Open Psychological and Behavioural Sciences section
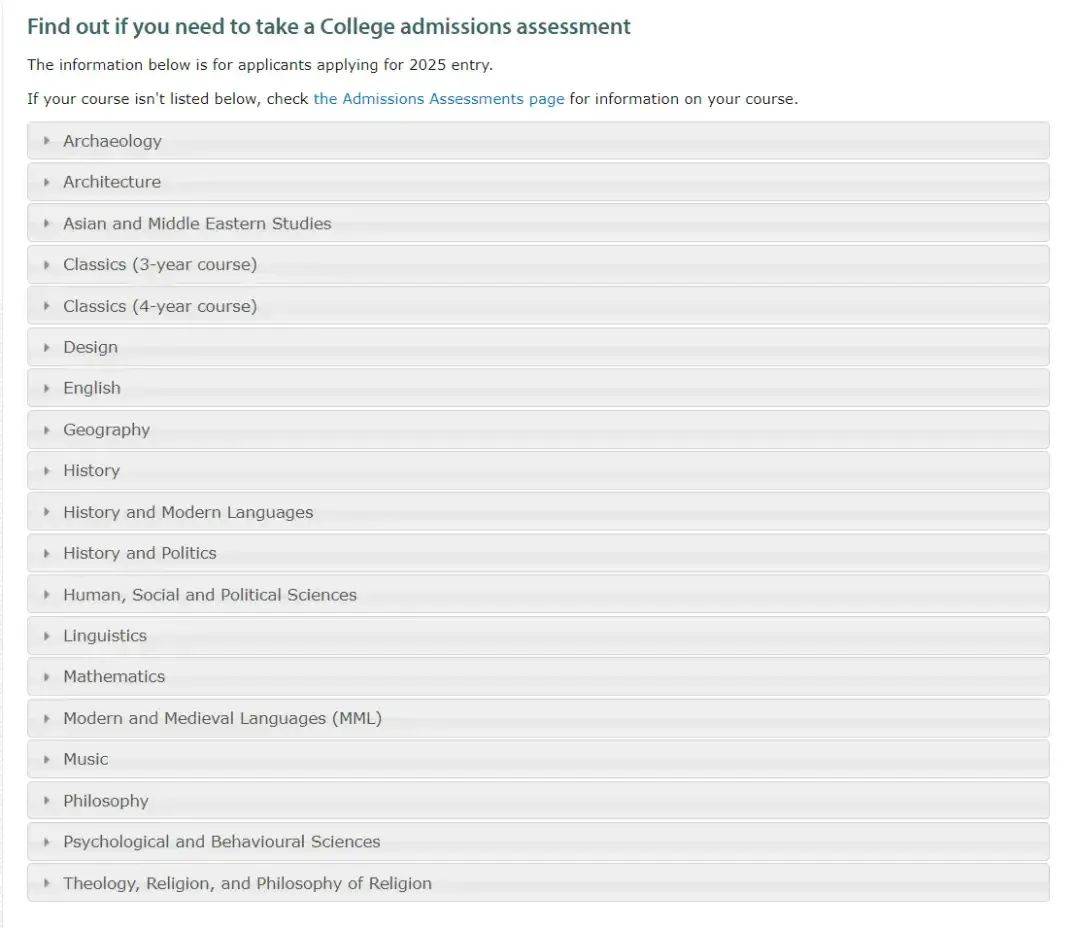The image size is (1080, 928). (x=222, y=842)
